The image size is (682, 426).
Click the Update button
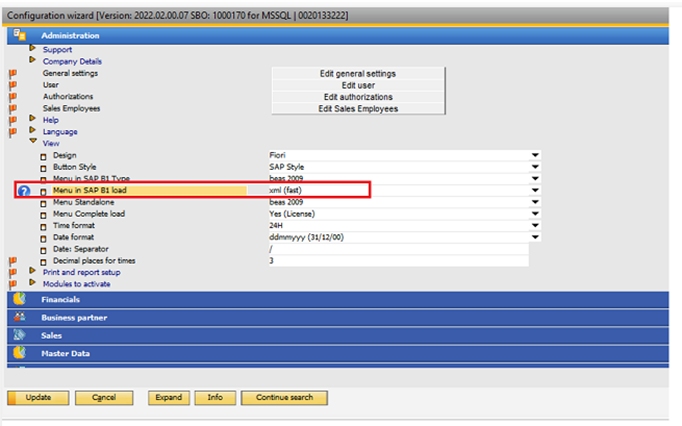coord(38,398)
